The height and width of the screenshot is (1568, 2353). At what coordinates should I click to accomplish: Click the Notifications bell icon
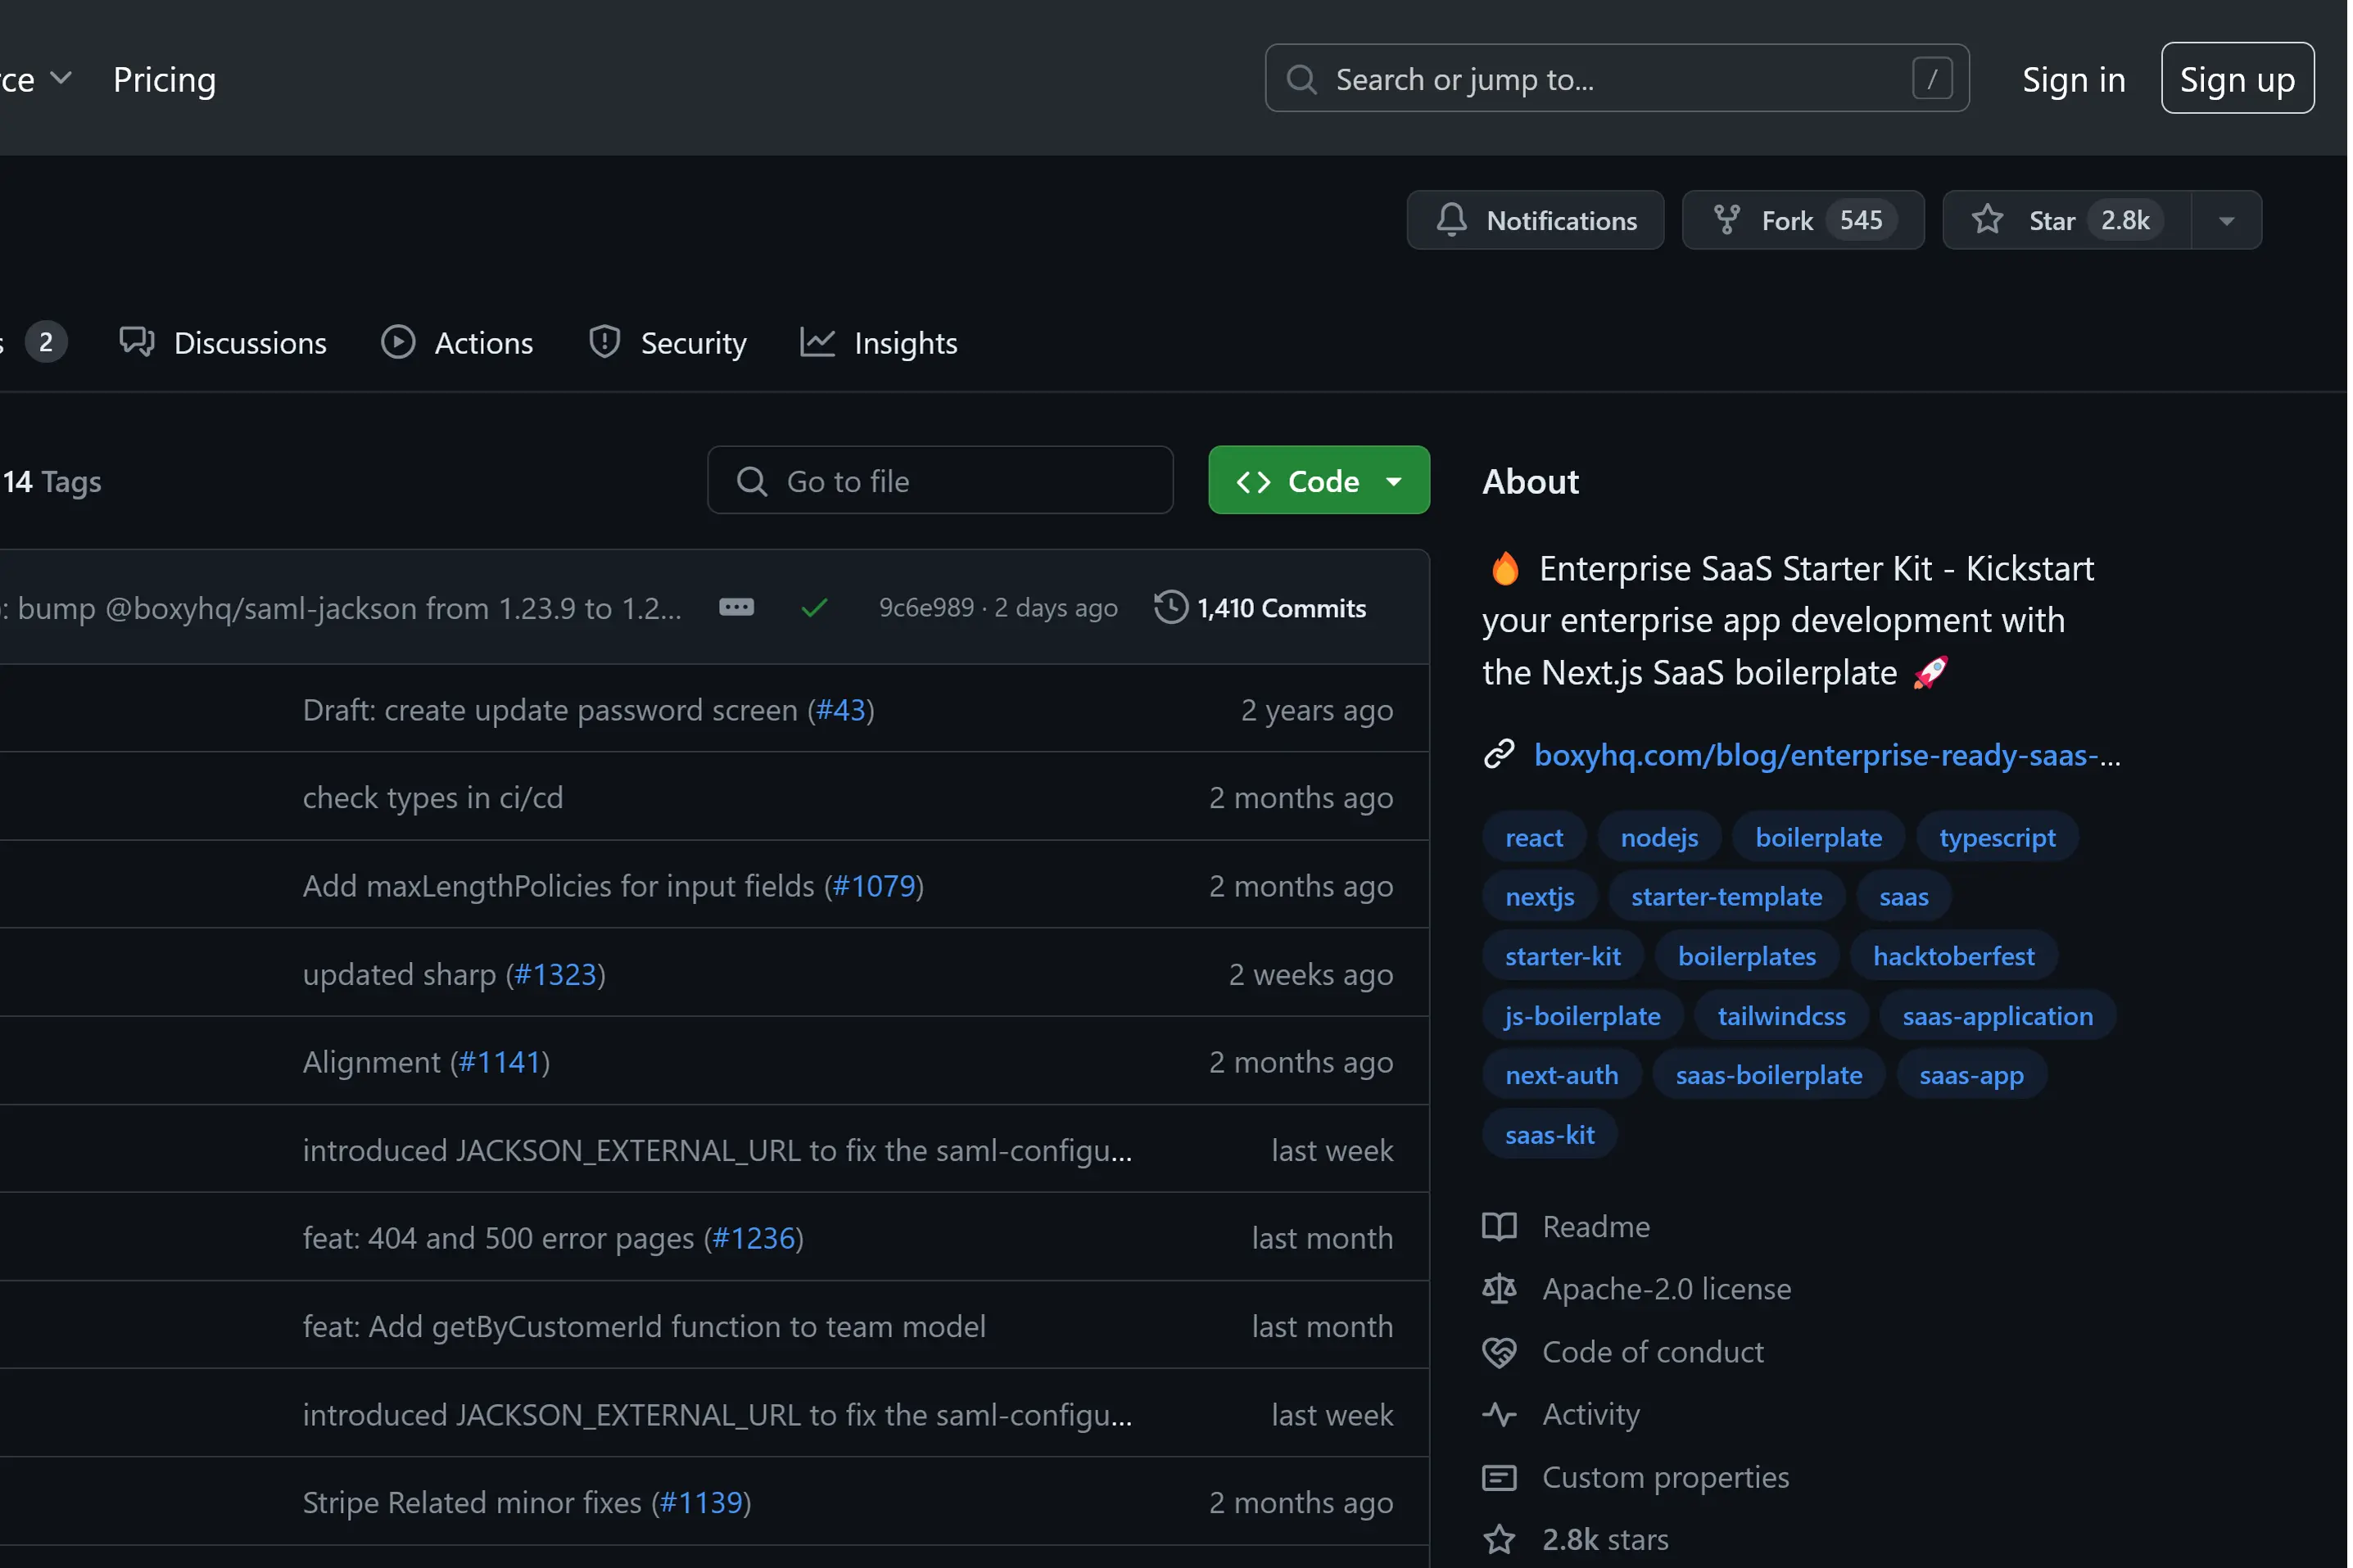pyautogui.click(x=1451, y=220)
